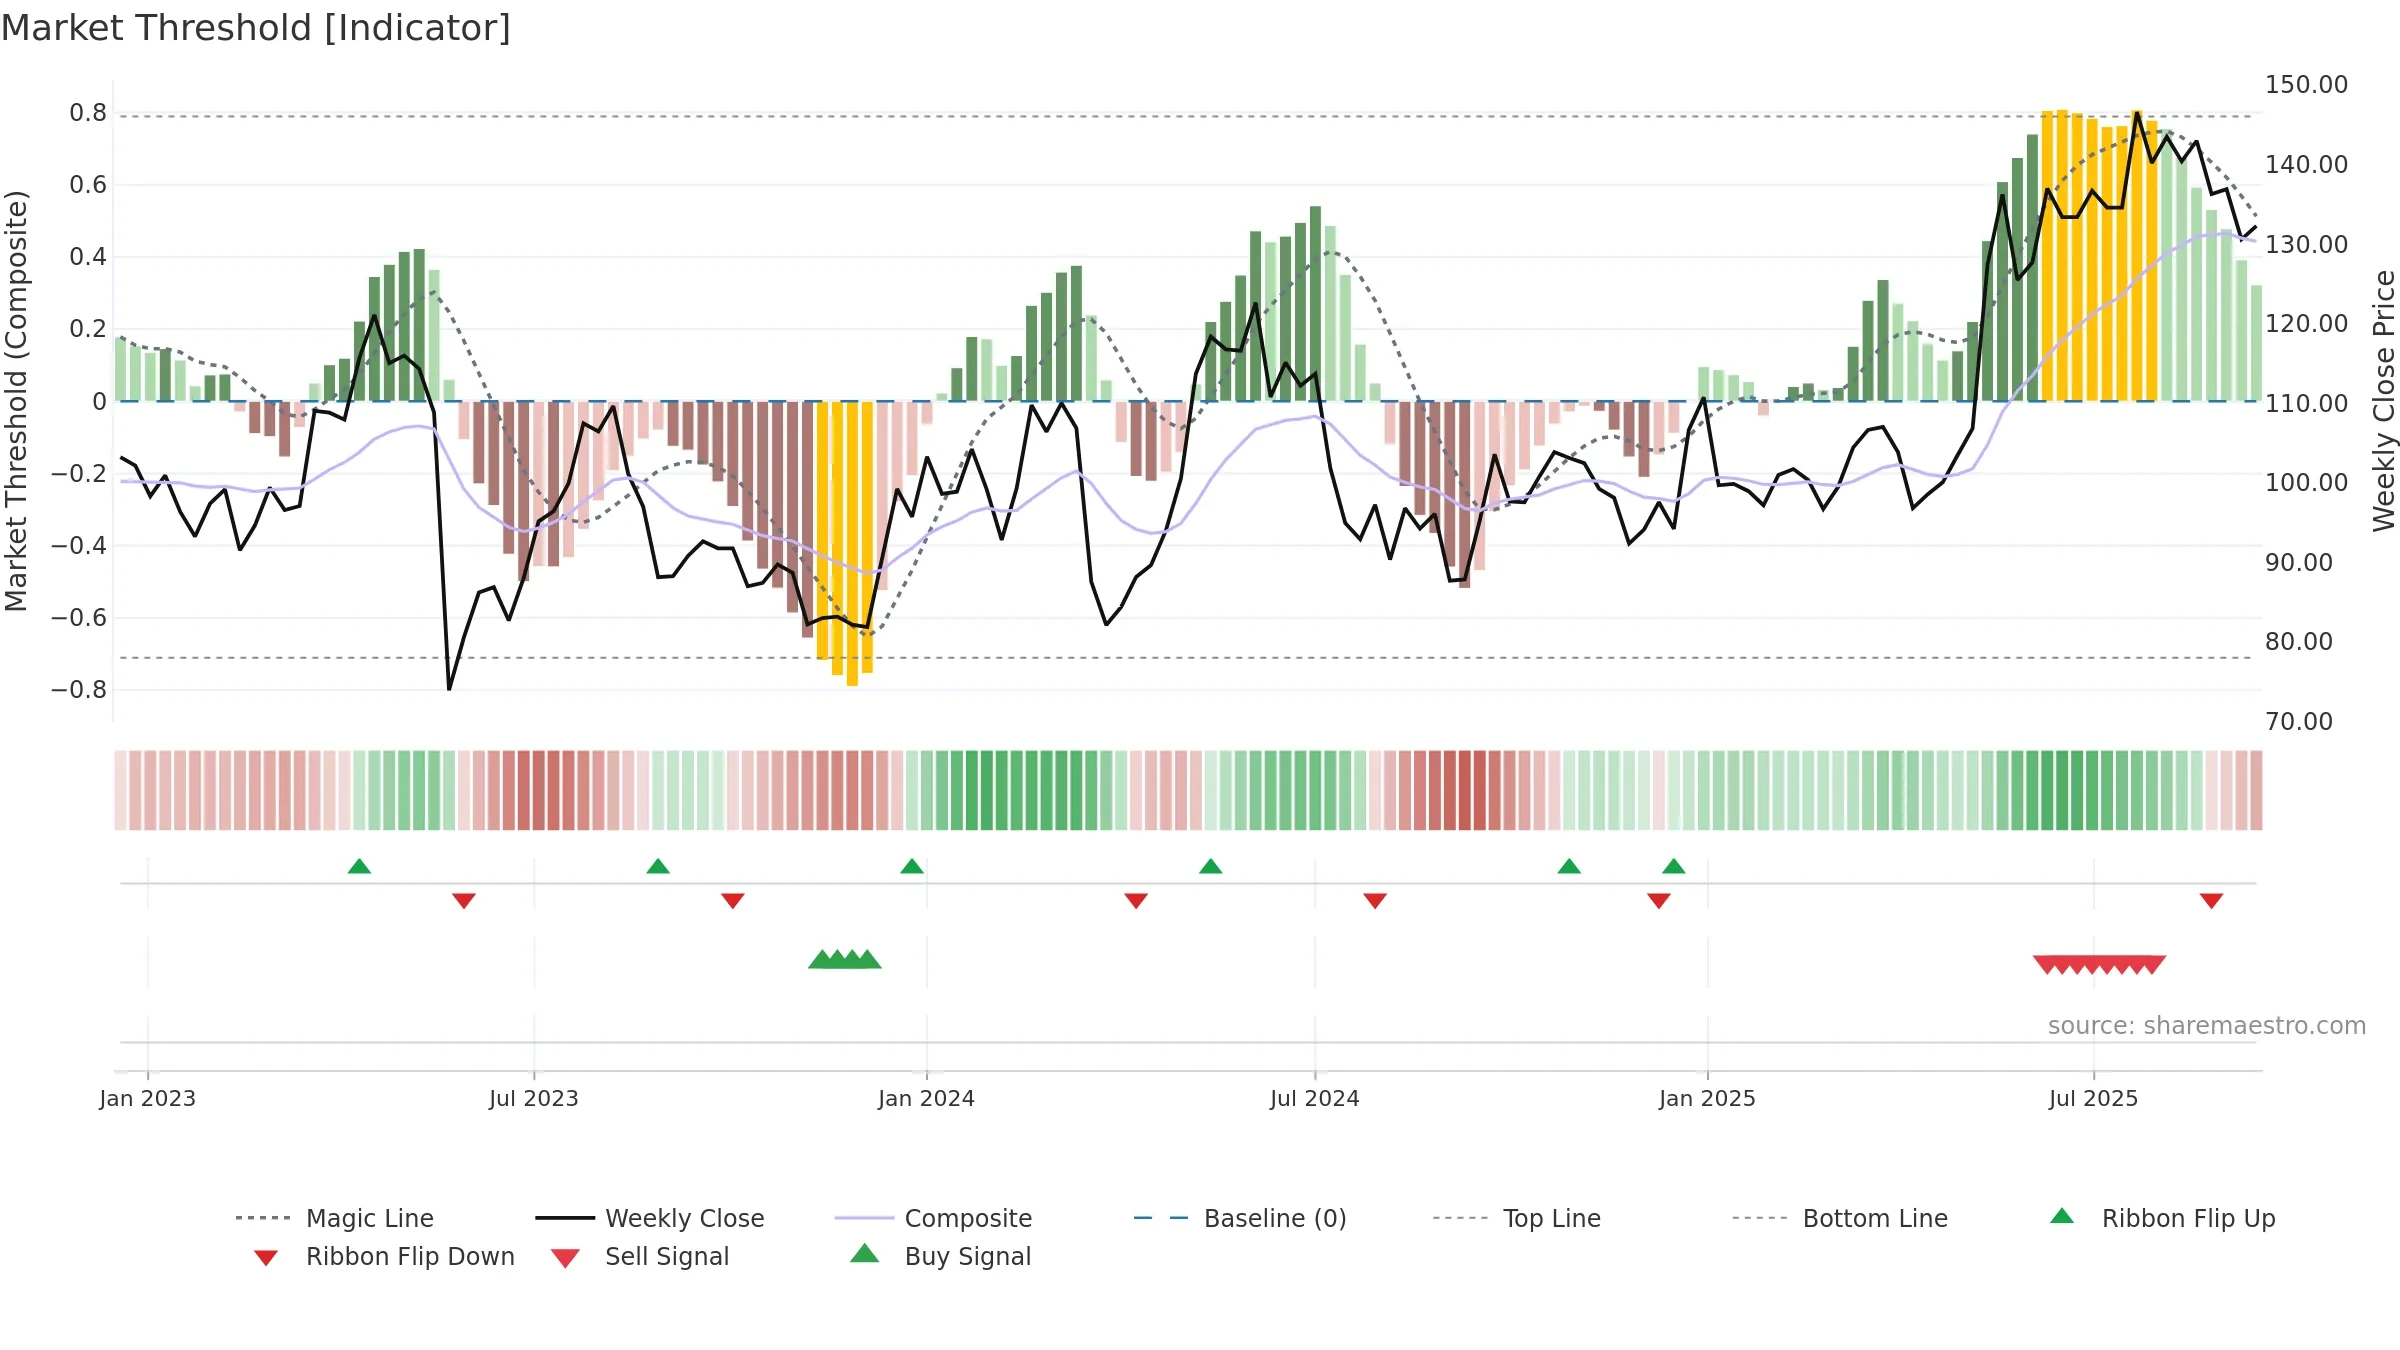Click the Weekly Close Price axis title
Viewport: 2400px width, 1350px height.
click(2384, 401)
